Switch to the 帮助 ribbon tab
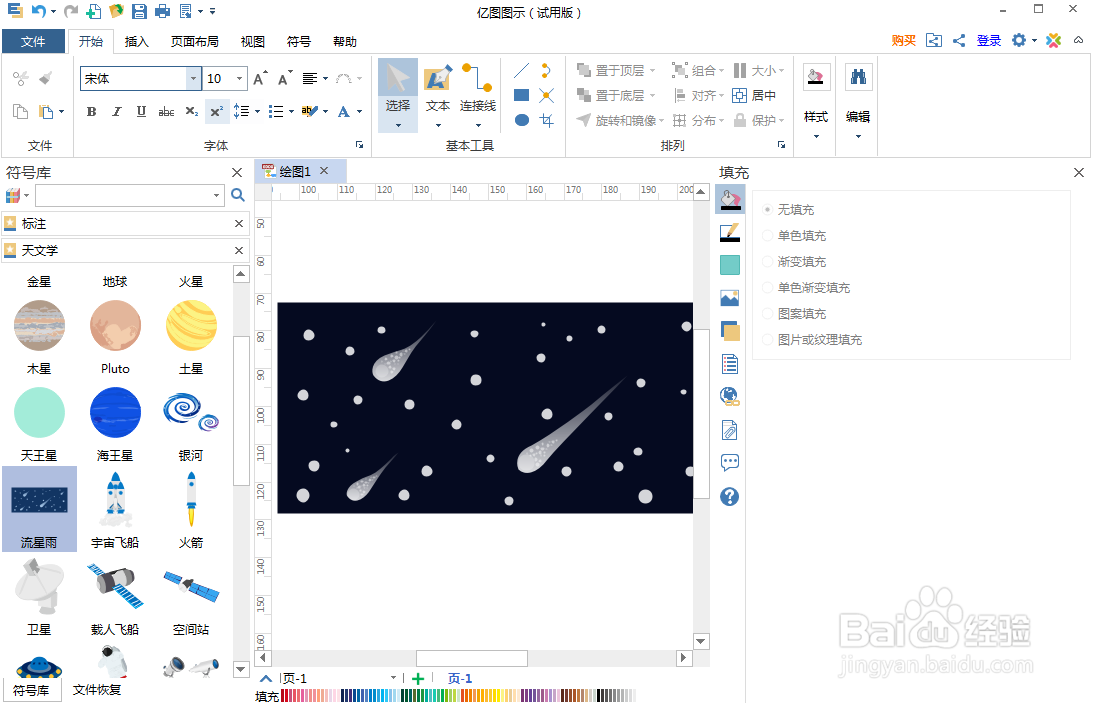This screenshot has width=1094, height=703. coord(345,42)
